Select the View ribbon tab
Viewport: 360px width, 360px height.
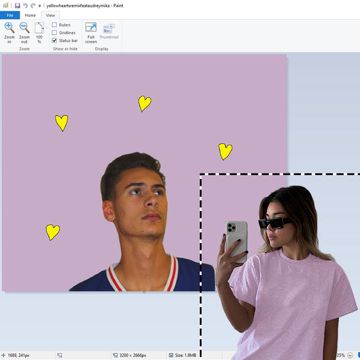click(50, 15)
